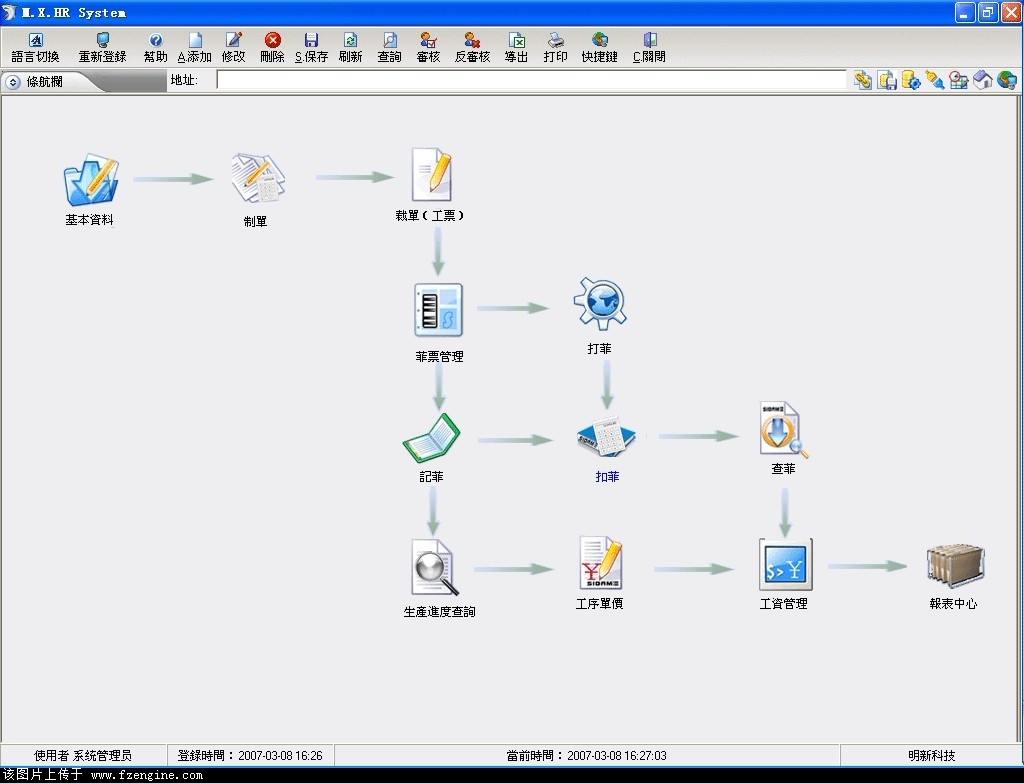The width and height of the screenshot is (1024, 783).
Task: Click the home house icon
Action: point(983,80)
